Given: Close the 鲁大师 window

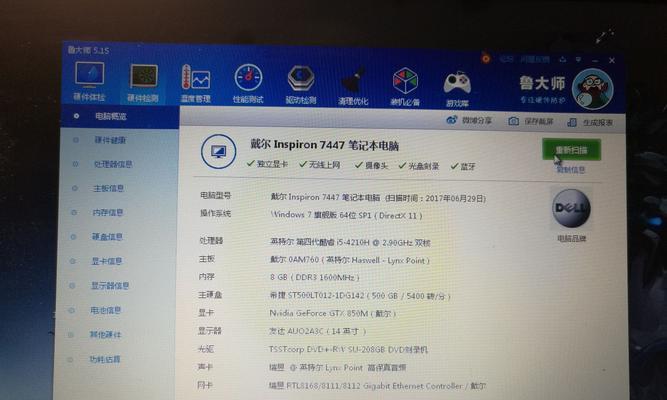Looking at the screenshot, I should coord(611,61).
